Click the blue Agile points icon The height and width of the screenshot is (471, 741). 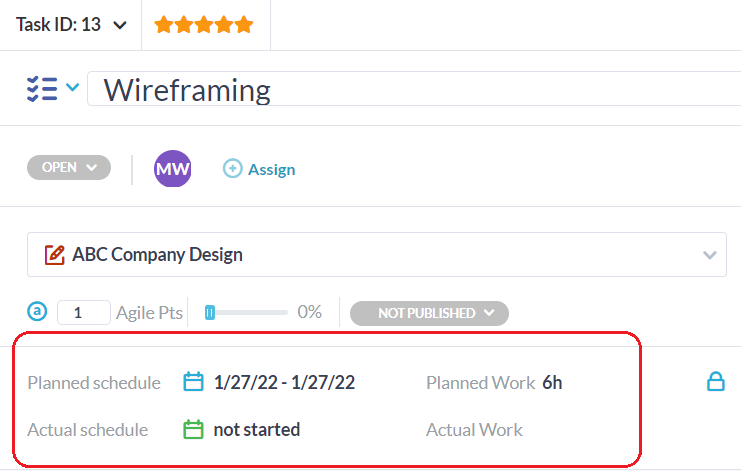(38, 312)
